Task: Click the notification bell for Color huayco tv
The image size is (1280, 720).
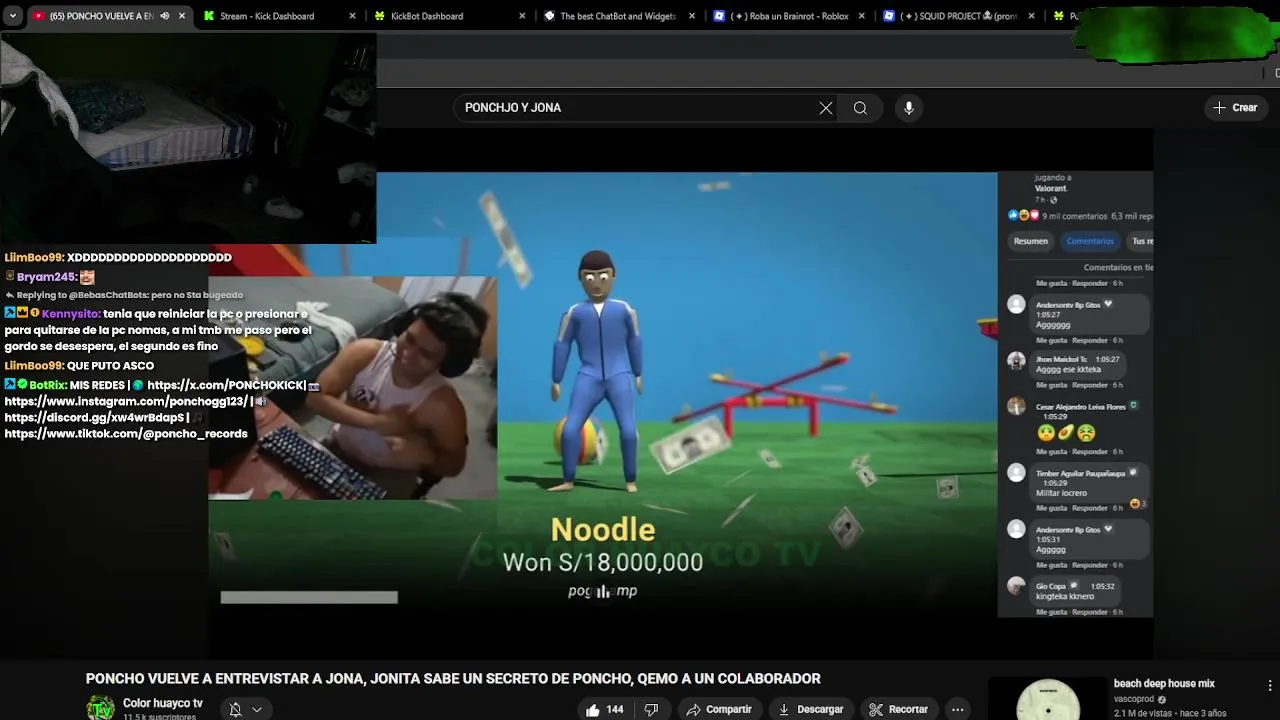Action: tap(235, 710)
